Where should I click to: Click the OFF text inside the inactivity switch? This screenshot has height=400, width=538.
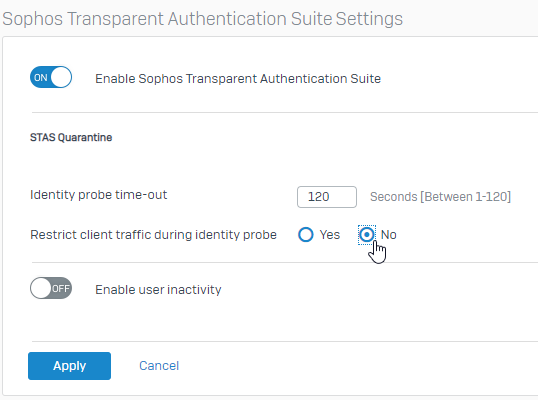point(61,289)
